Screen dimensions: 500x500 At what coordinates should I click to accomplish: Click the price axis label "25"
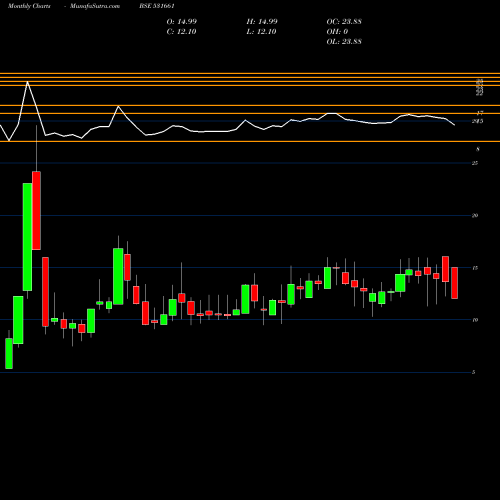(x=475, y=163)
